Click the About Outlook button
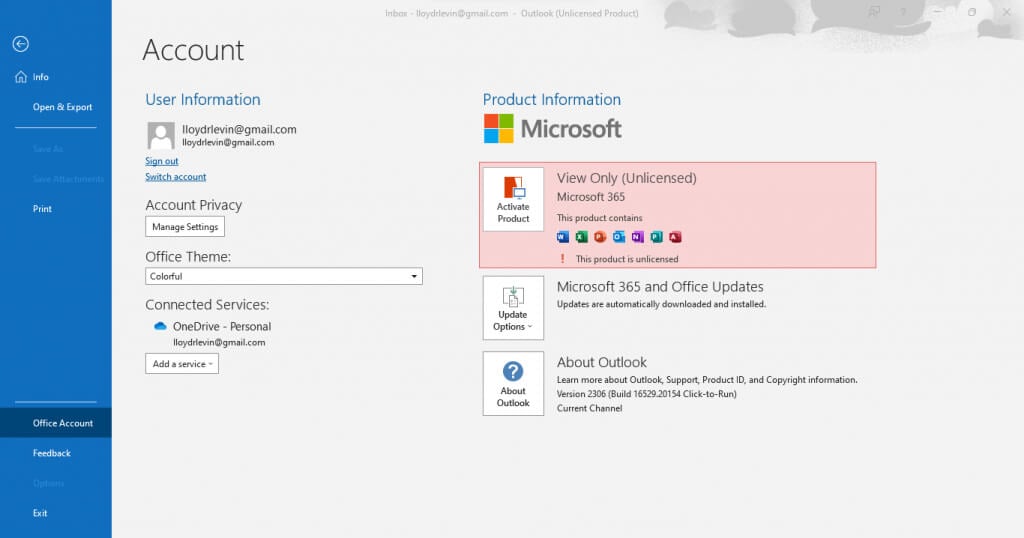Screen dimensions: 1024x538 [513, 383]
